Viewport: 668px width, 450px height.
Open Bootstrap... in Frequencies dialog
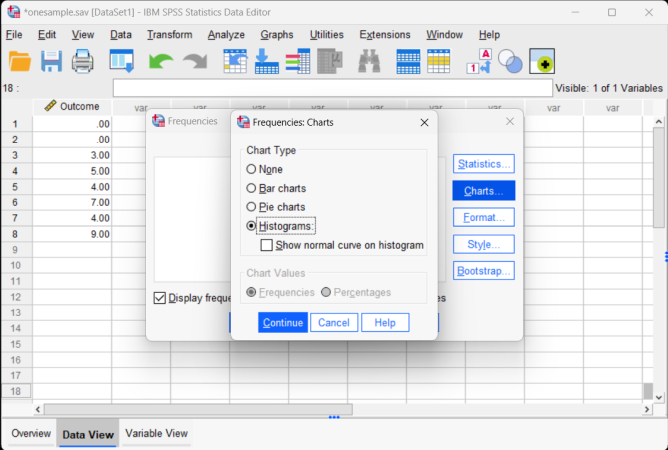[484, 271]
